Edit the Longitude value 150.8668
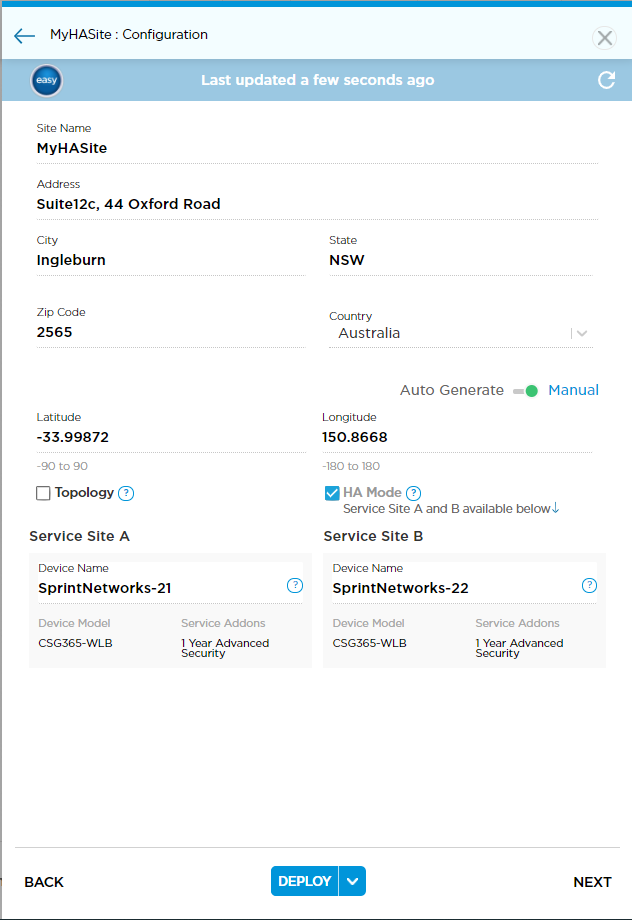Screen dimensions: 632x920 (457, 438)
